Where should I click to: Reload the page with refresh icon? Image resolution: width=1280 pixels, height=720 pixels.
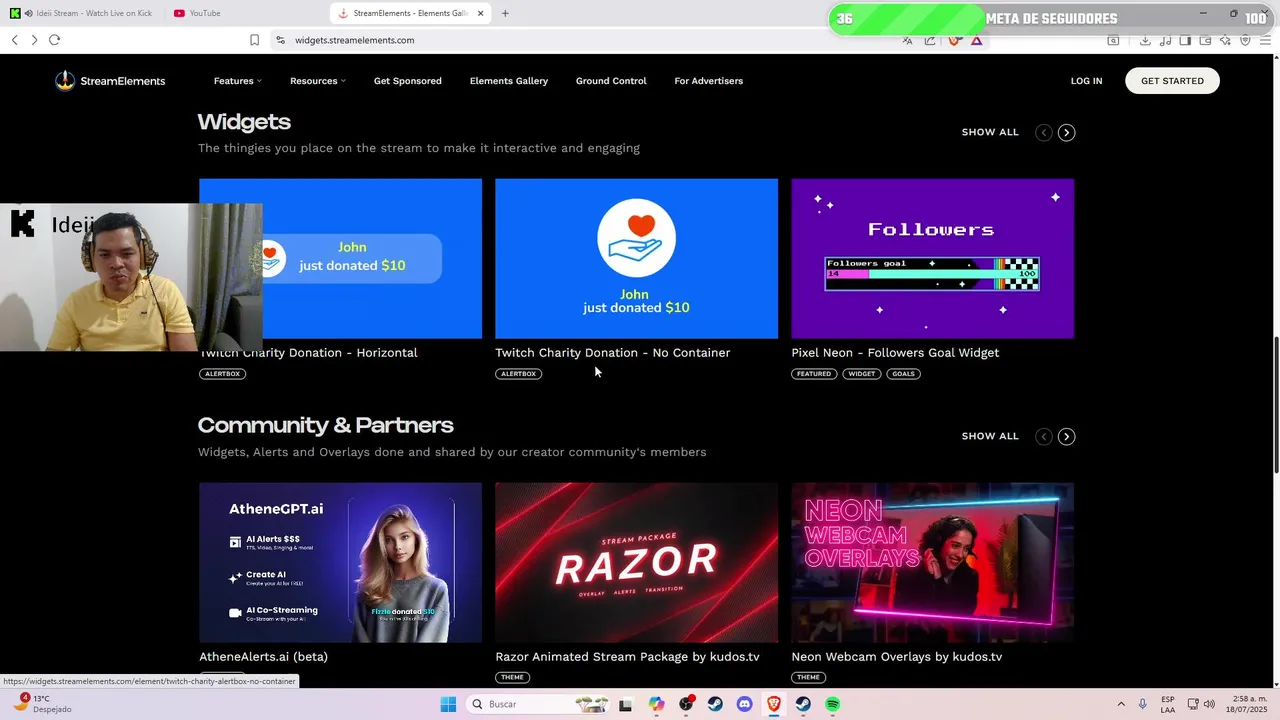point(54,40)
